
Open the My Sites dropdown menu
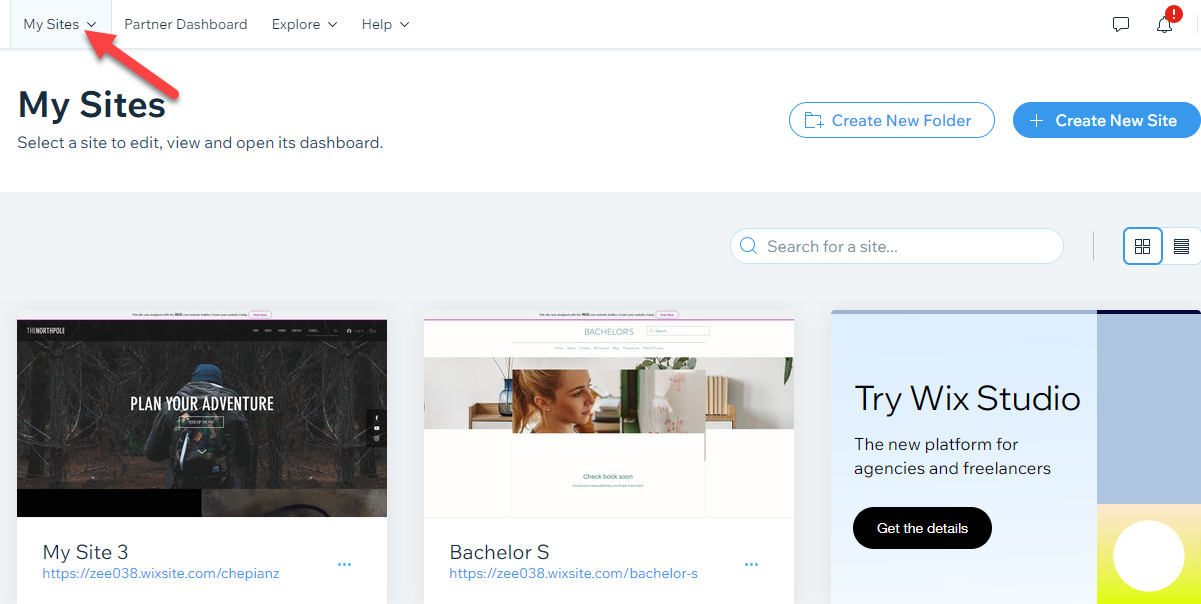[60, 24]
